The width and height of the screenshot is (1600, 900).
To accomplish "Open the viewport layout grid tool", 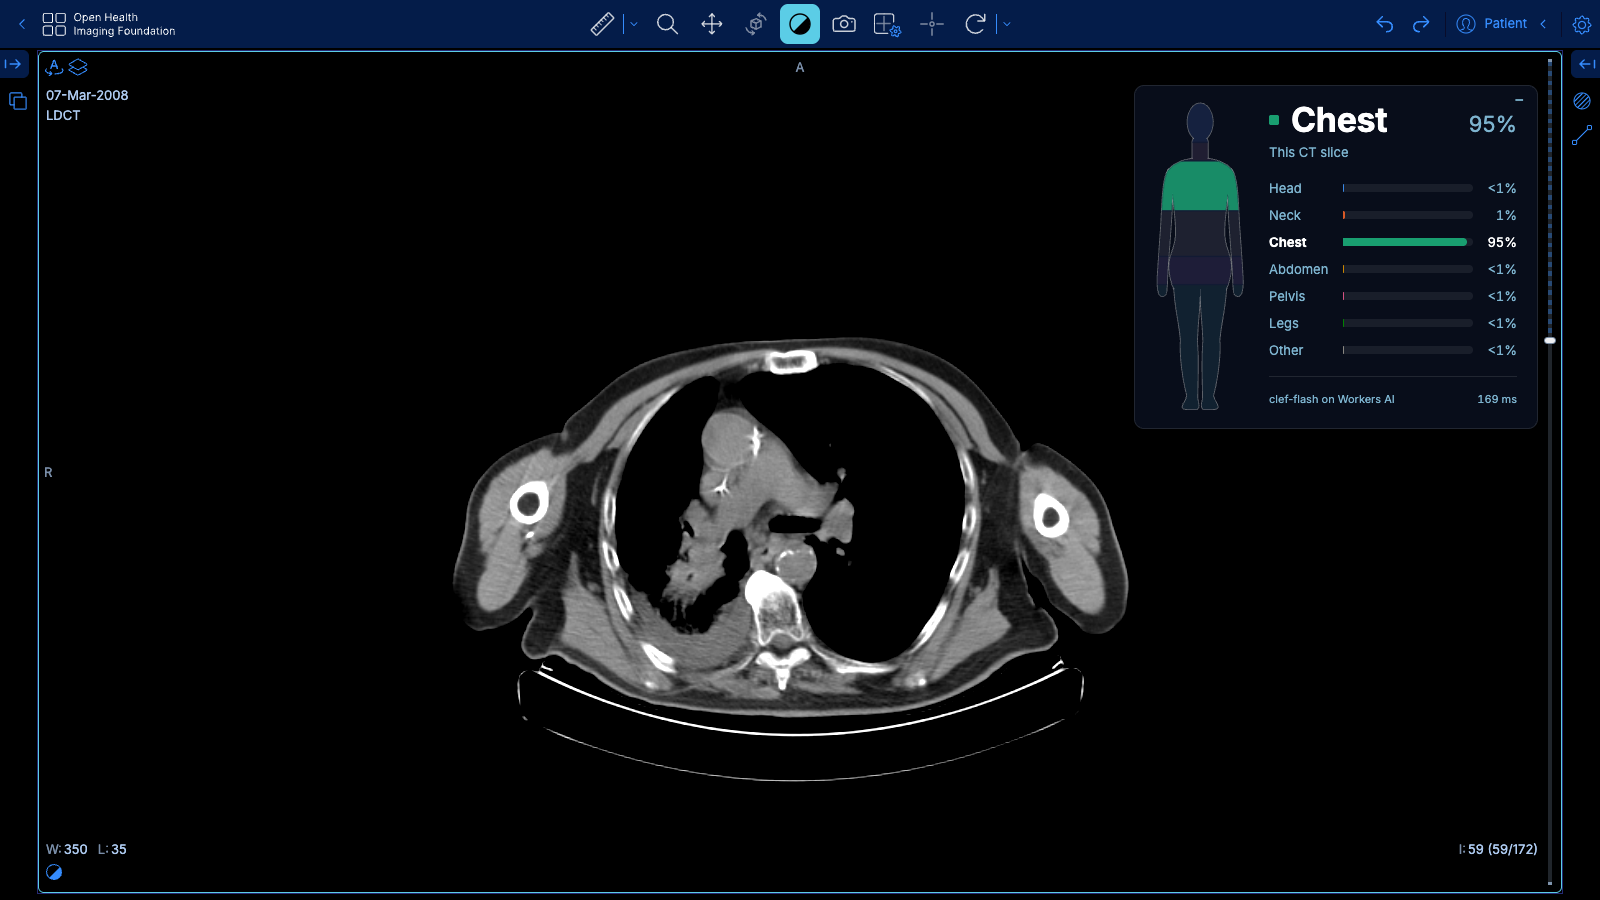I will coord(887,24).
